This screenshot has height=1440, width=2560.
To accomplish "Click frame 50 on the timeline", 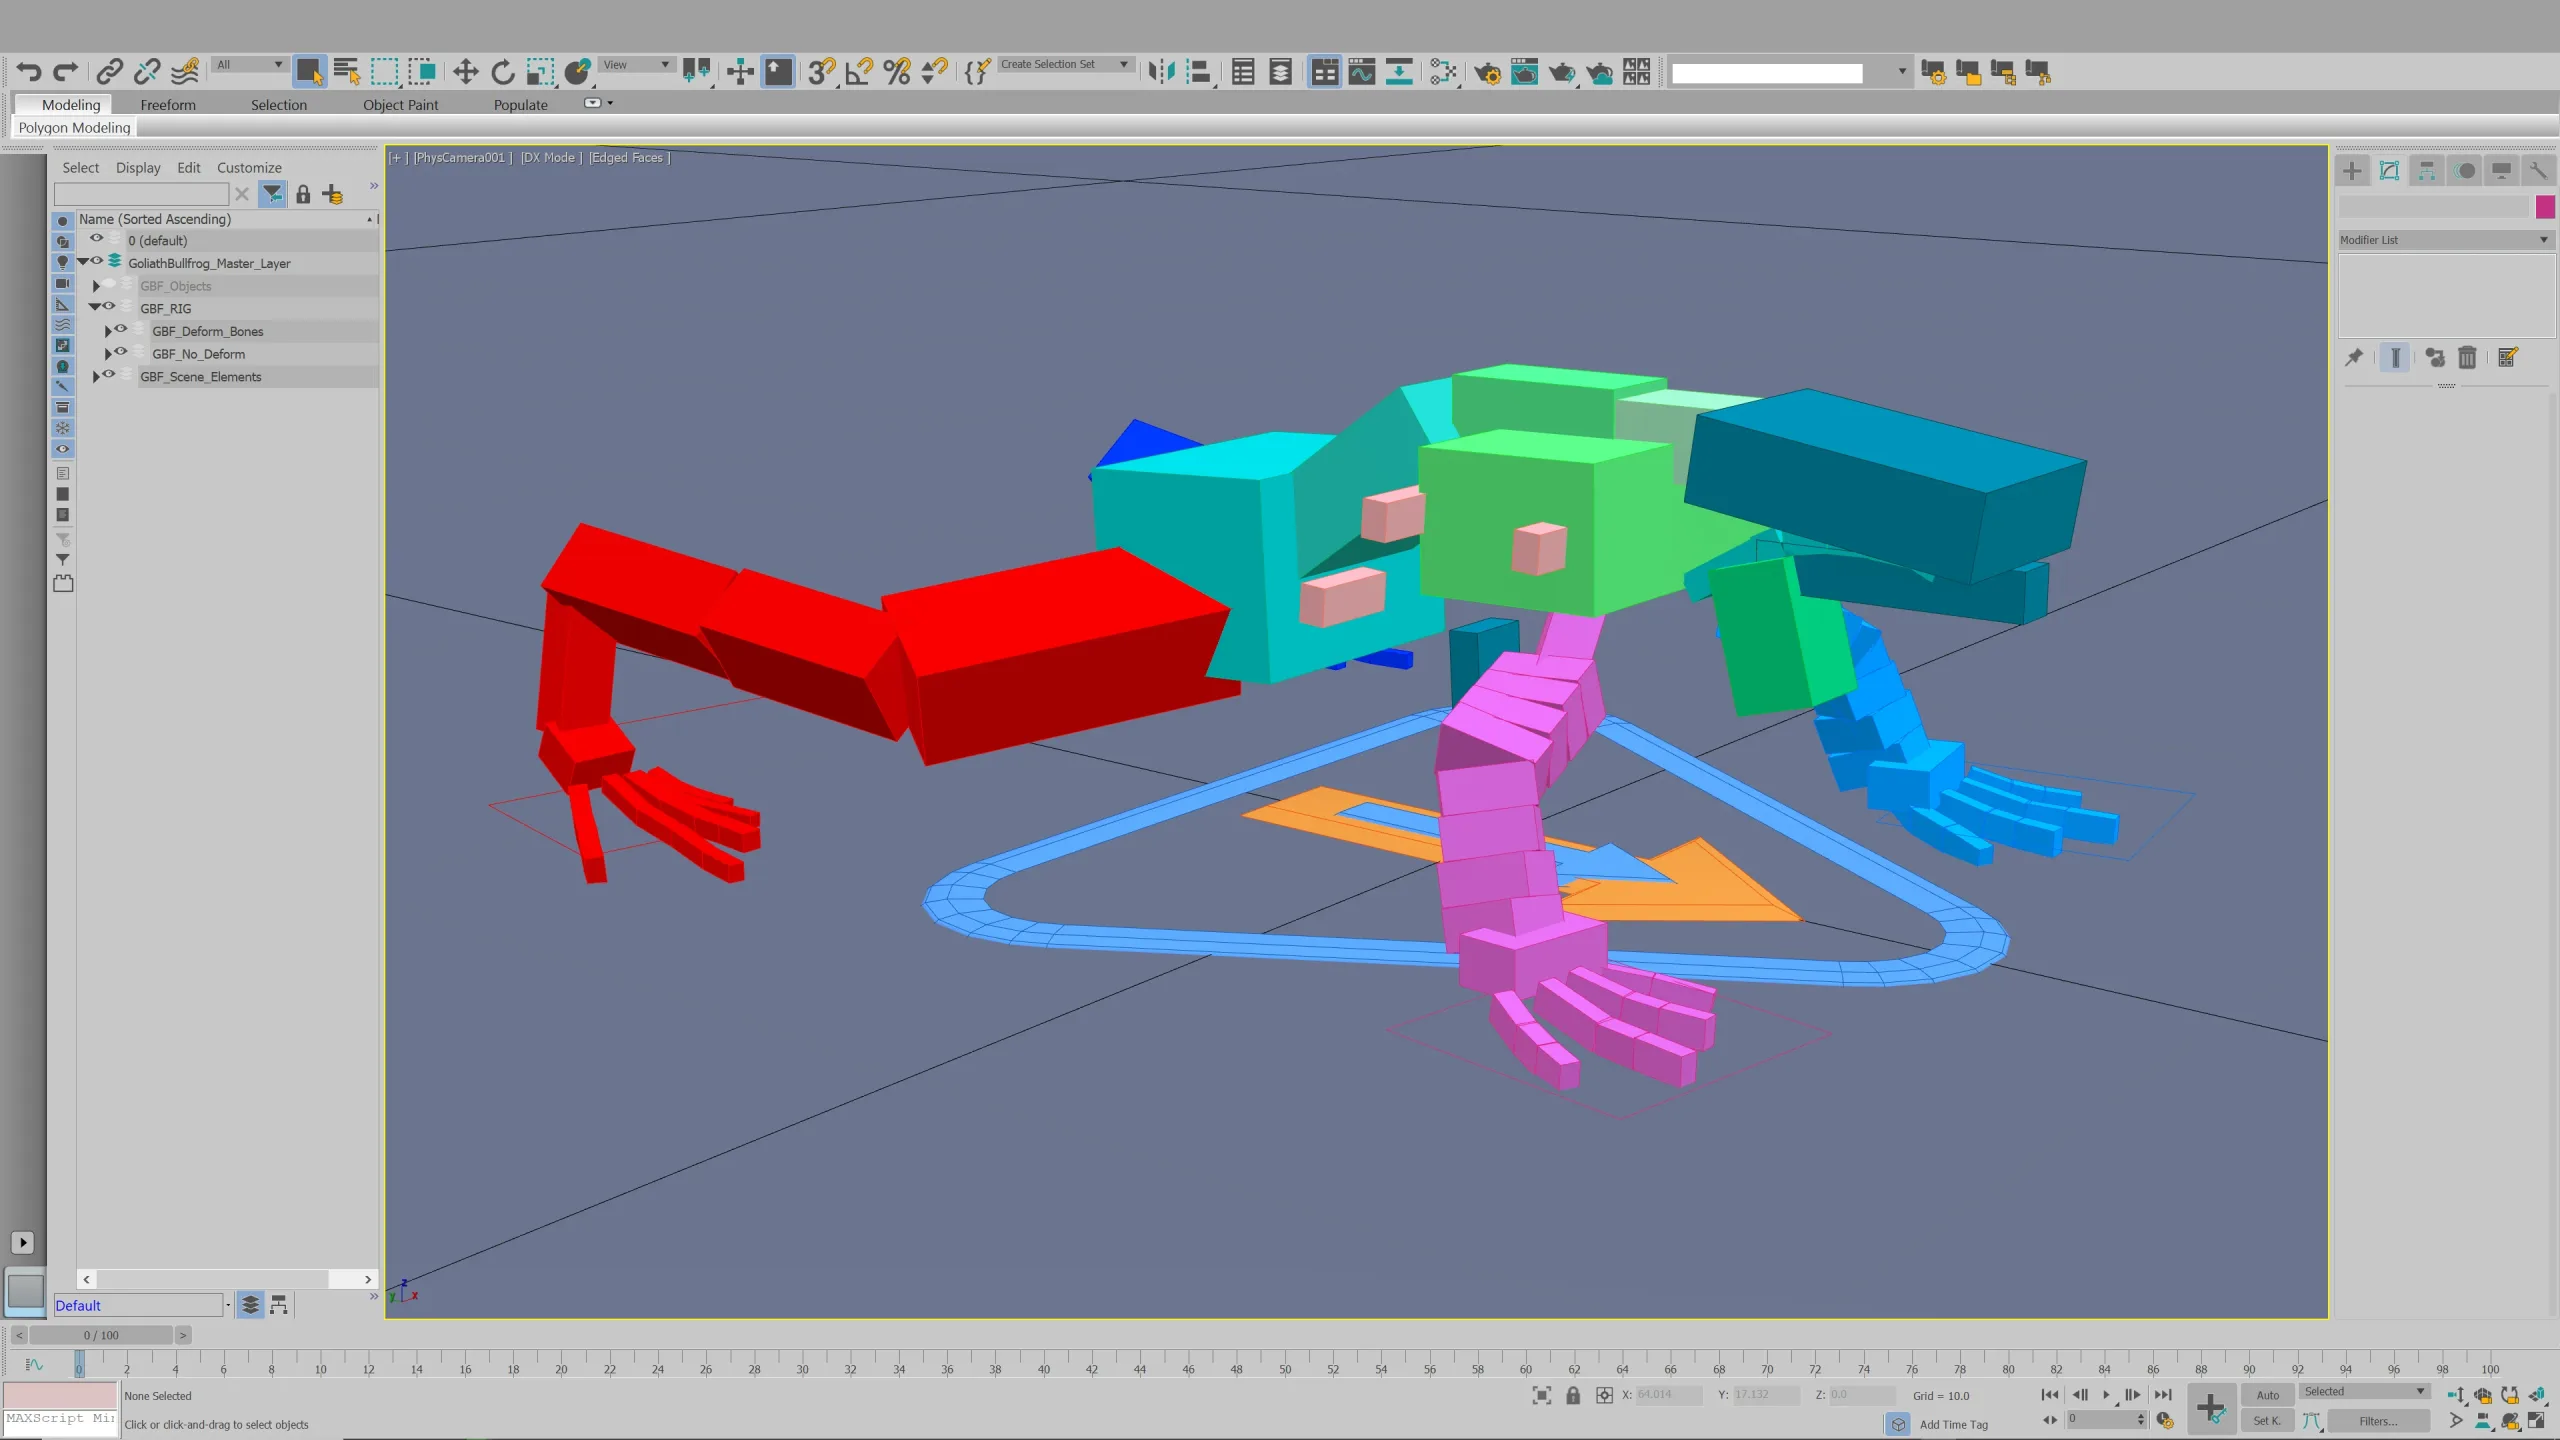I will click(x=1285, y=1367).
